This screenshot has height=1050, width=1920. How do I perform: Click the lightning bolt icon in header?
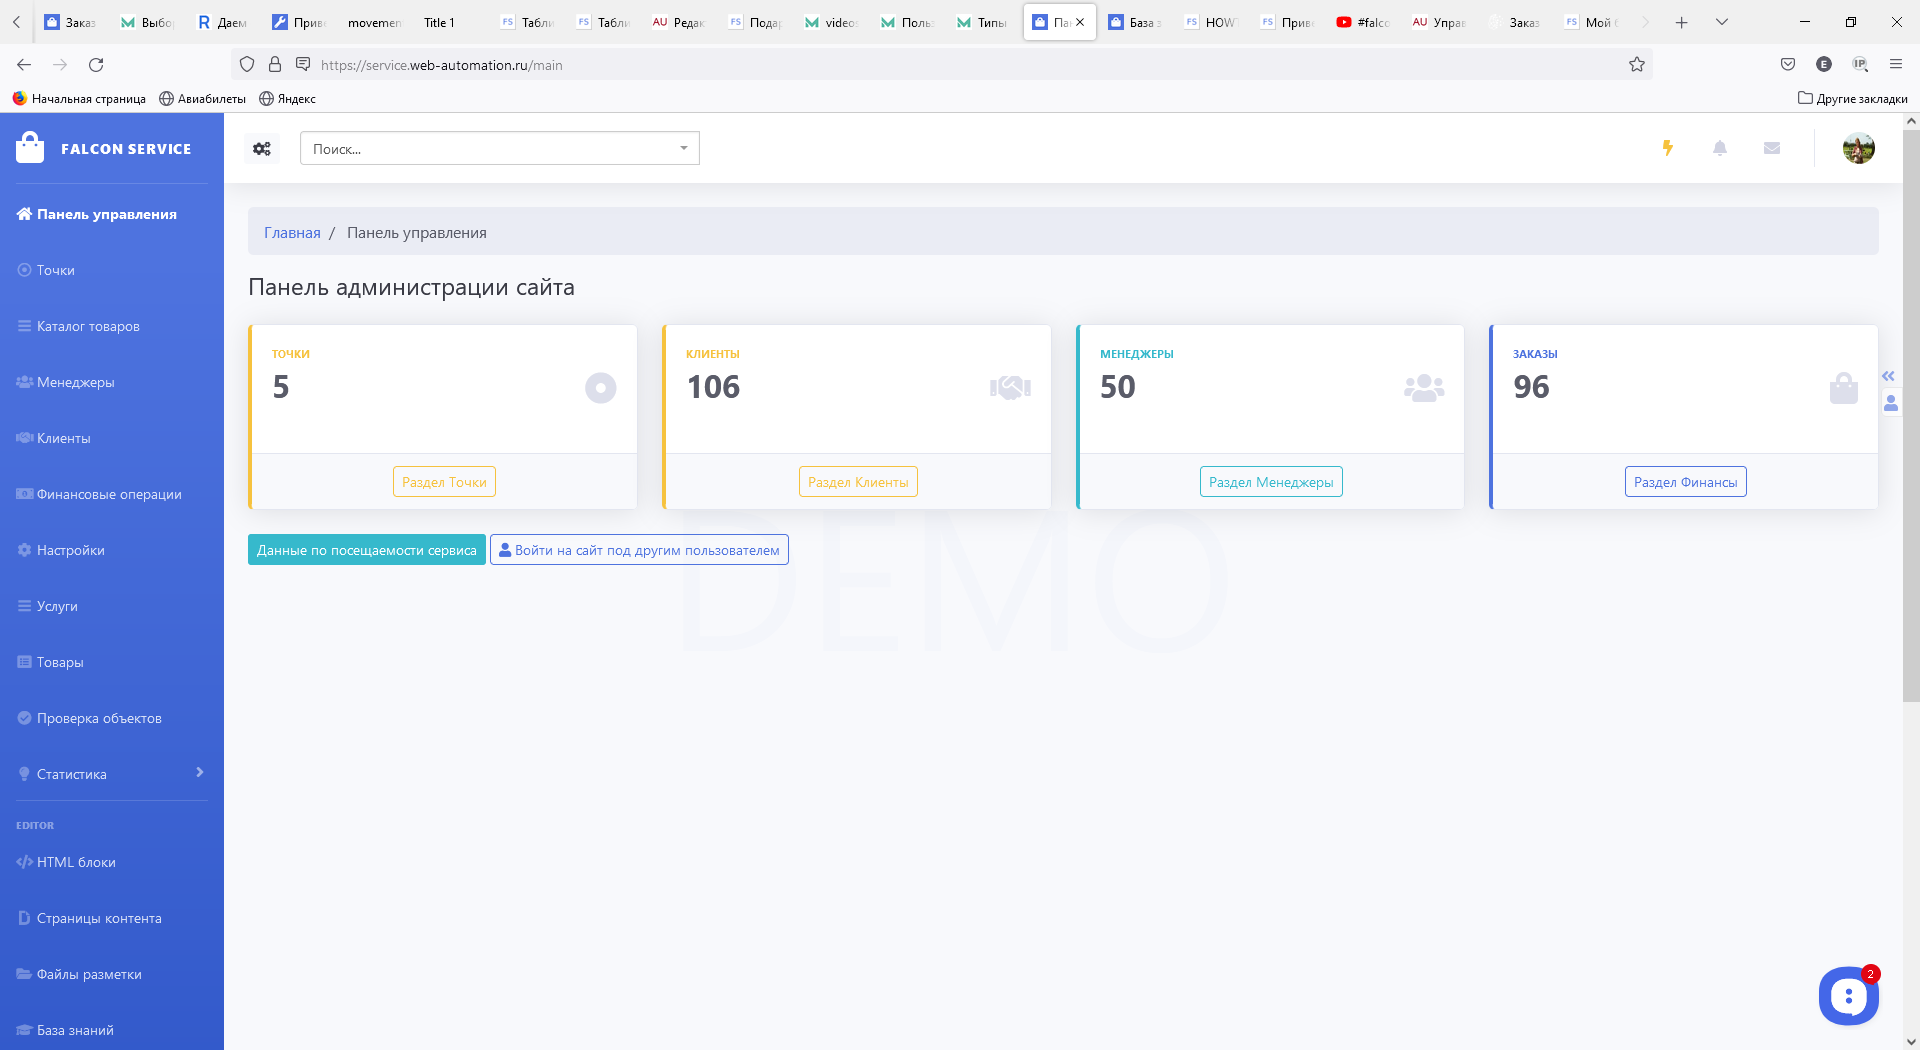[1667, 148]
